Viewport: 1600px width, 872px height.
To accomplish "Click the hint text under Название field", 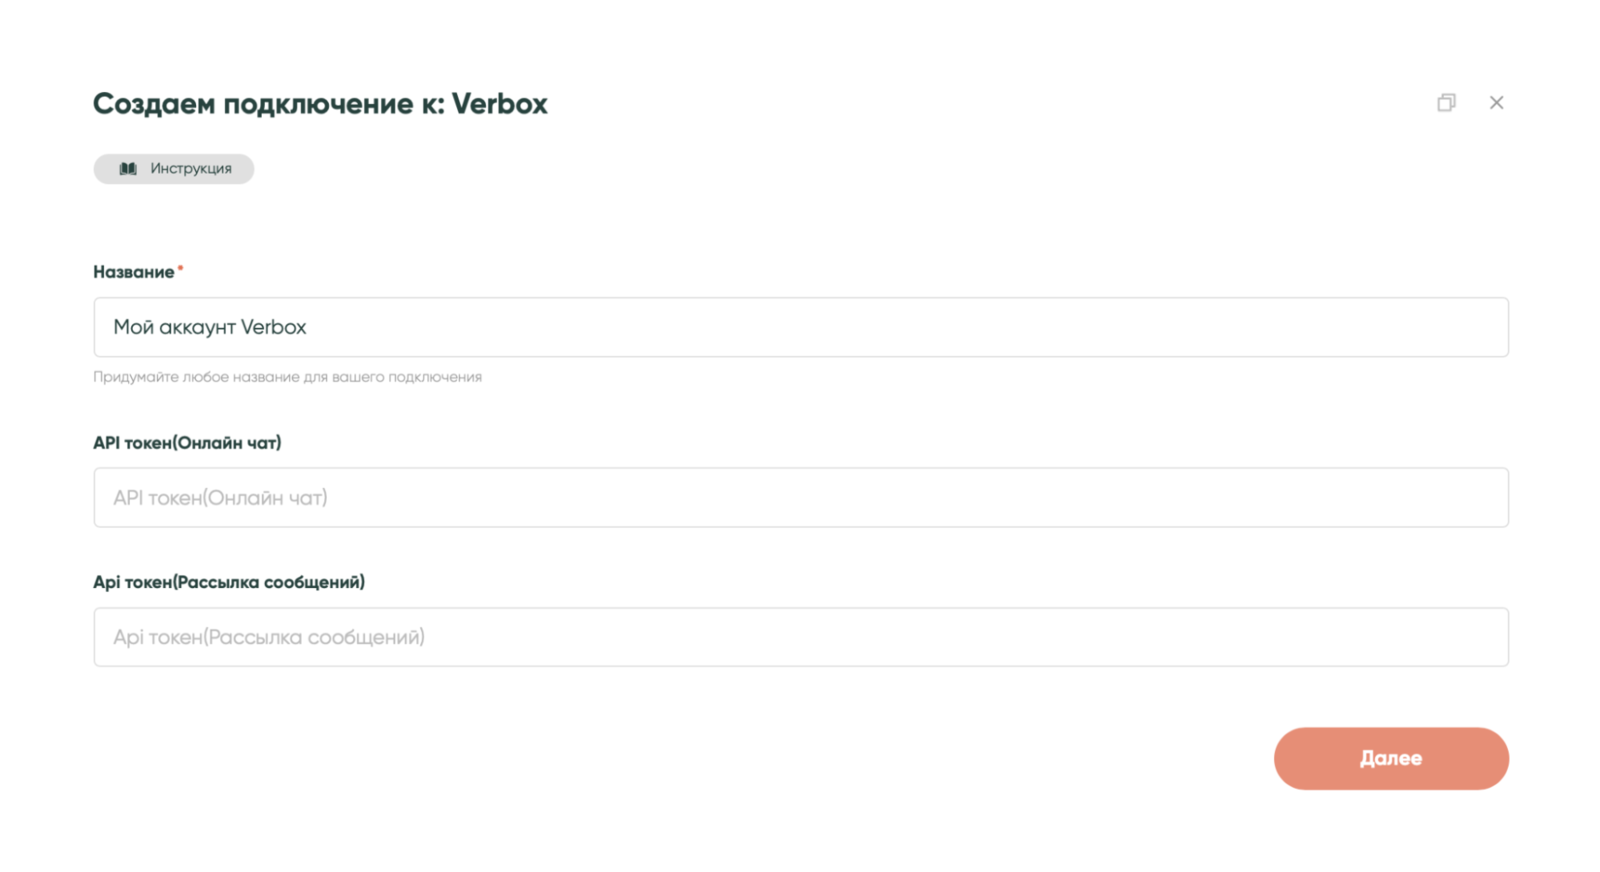I will click(287, 377).
